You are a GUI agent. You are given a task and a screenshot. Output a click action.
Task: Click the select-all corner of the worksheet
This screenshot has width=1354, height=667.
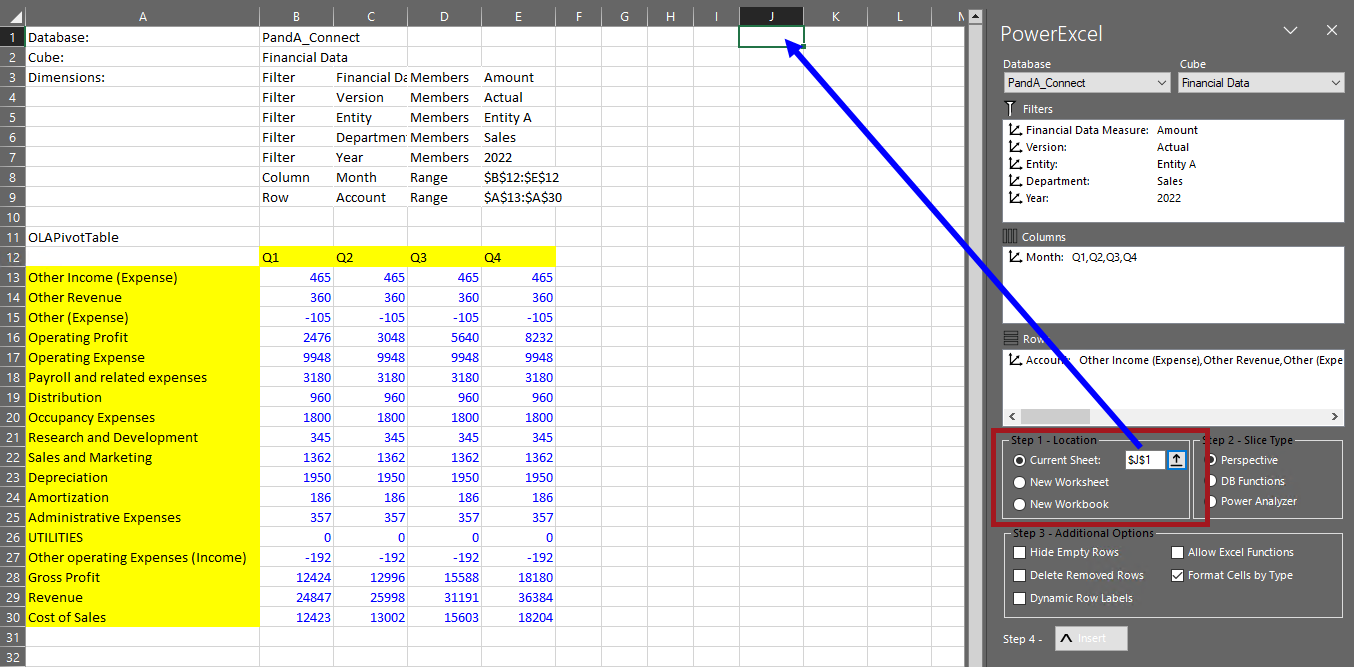click(x=12, y=16)
